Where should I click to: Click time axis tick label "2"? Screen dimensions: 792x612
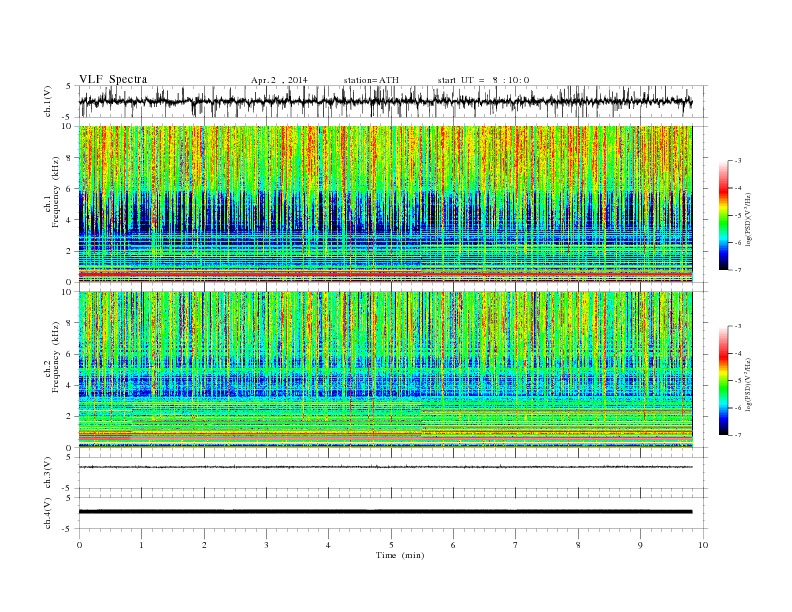tap(204, 545)
